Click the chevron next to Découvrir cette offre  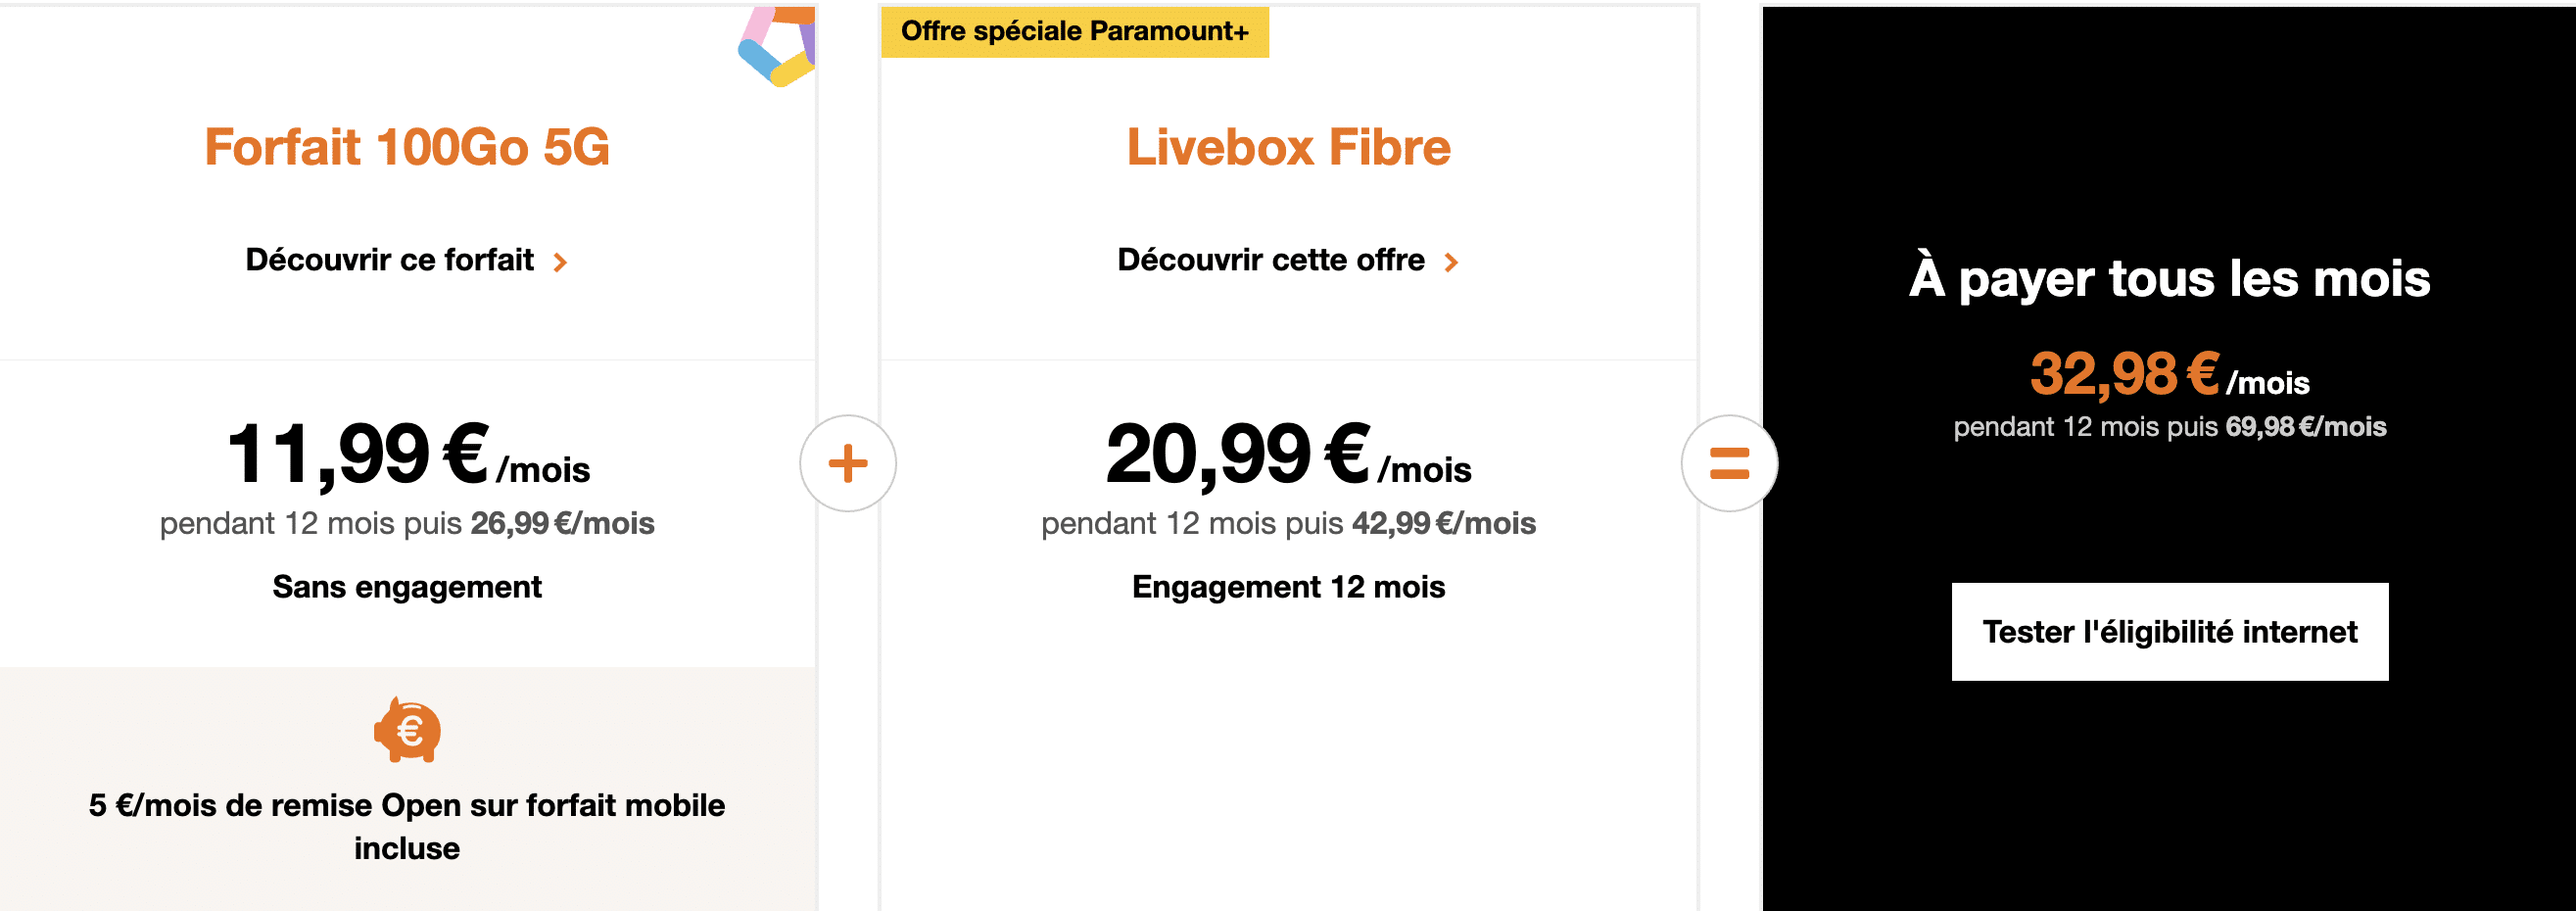[1452, 261]
